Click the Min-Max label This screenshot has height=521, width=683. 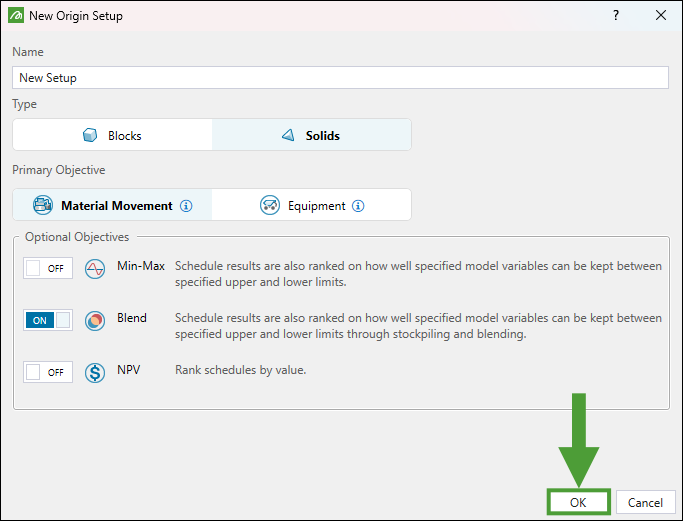pyautogui.click(x=141, y=266)
